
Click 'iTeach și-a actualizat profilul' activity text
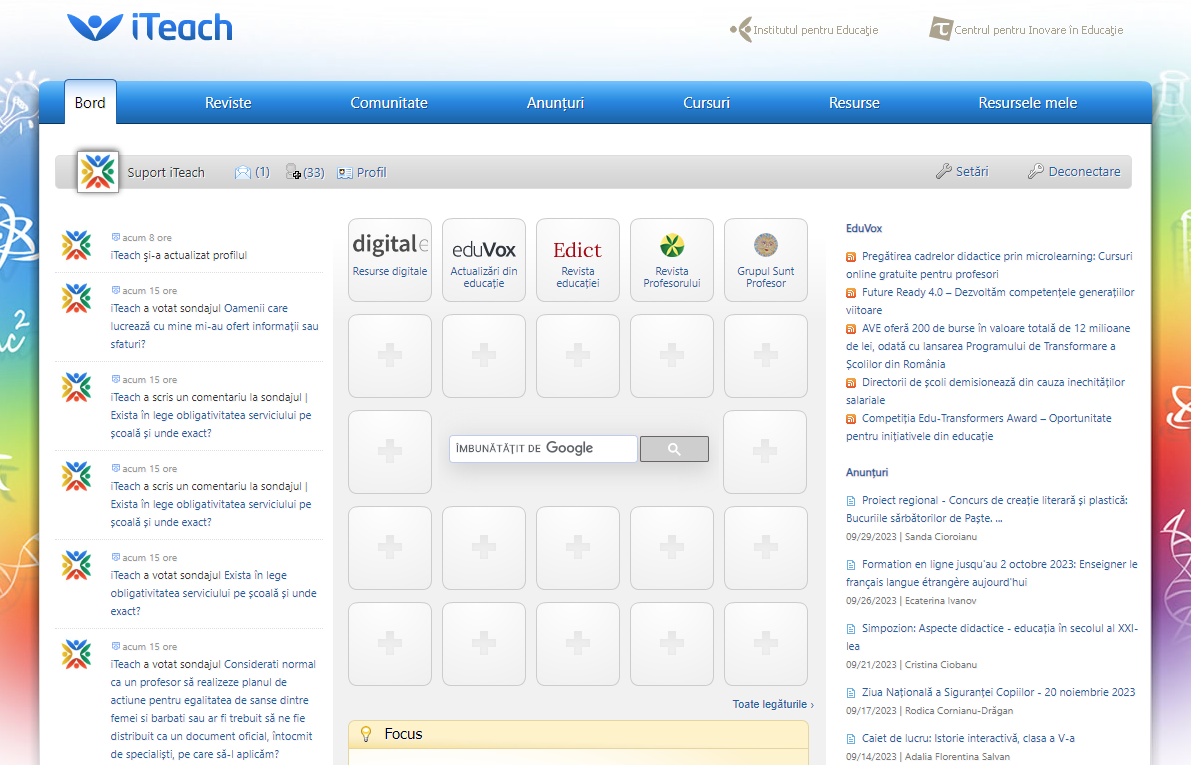[x=178, y=255]
